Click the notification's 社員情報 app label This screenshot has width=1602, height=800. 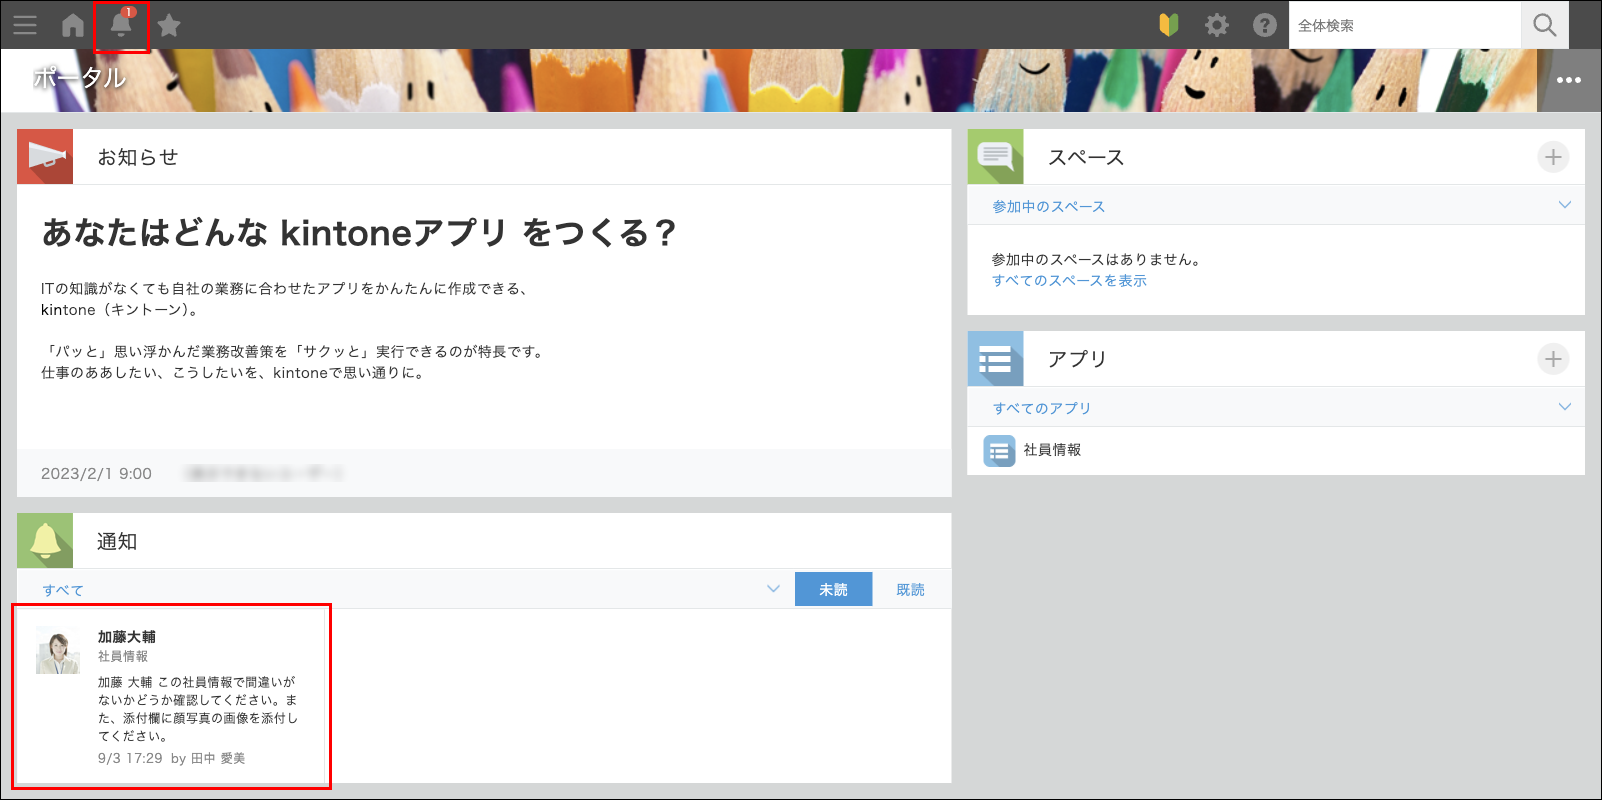(x=123, y=657)
